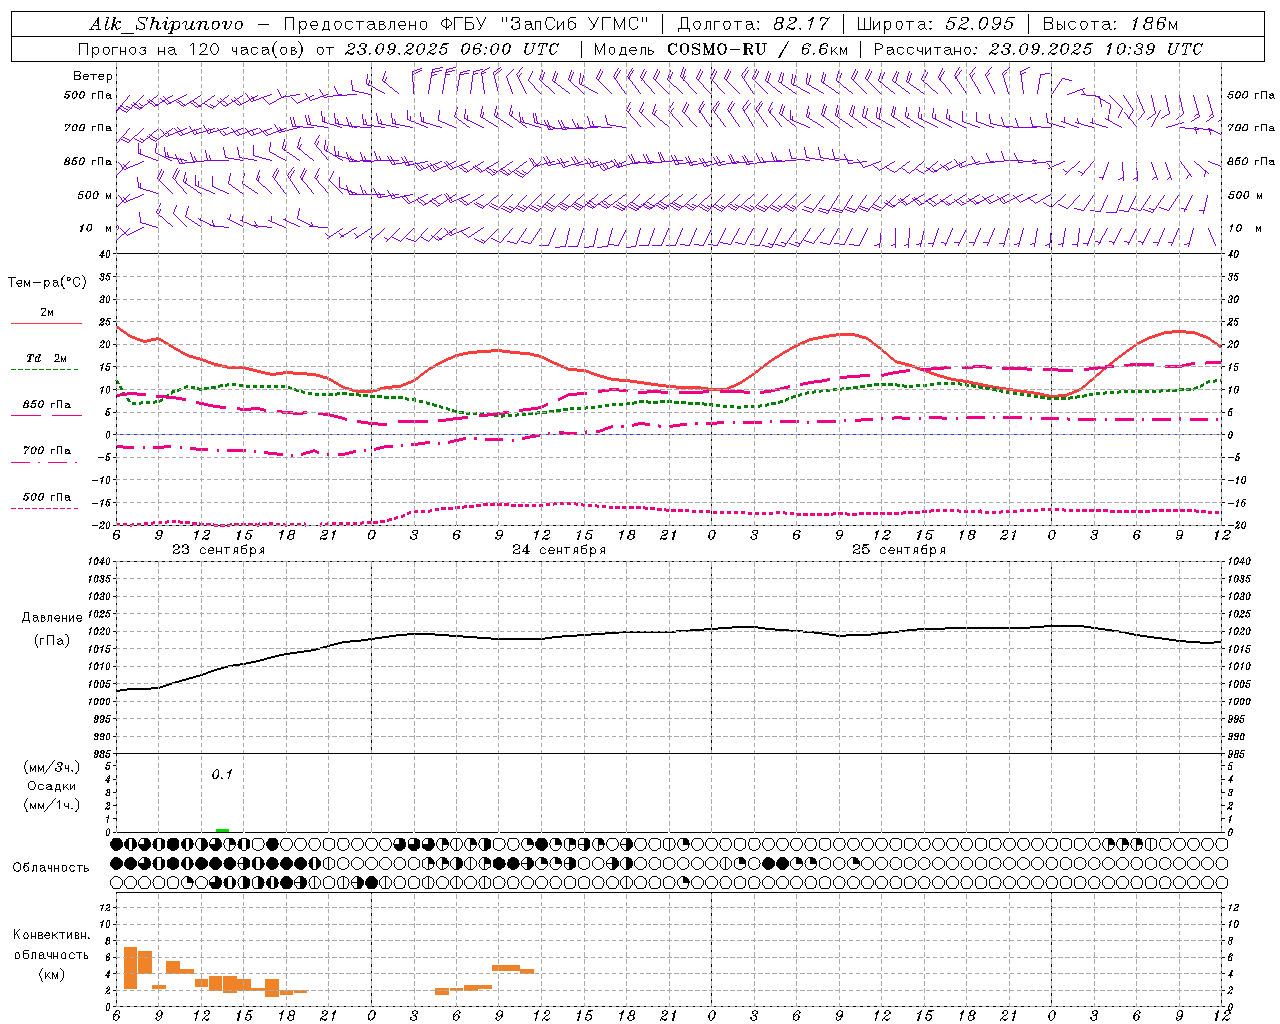Select the longitude value Долгота: 82.17
The image size is (1280, 1024).
coord(753,24)
